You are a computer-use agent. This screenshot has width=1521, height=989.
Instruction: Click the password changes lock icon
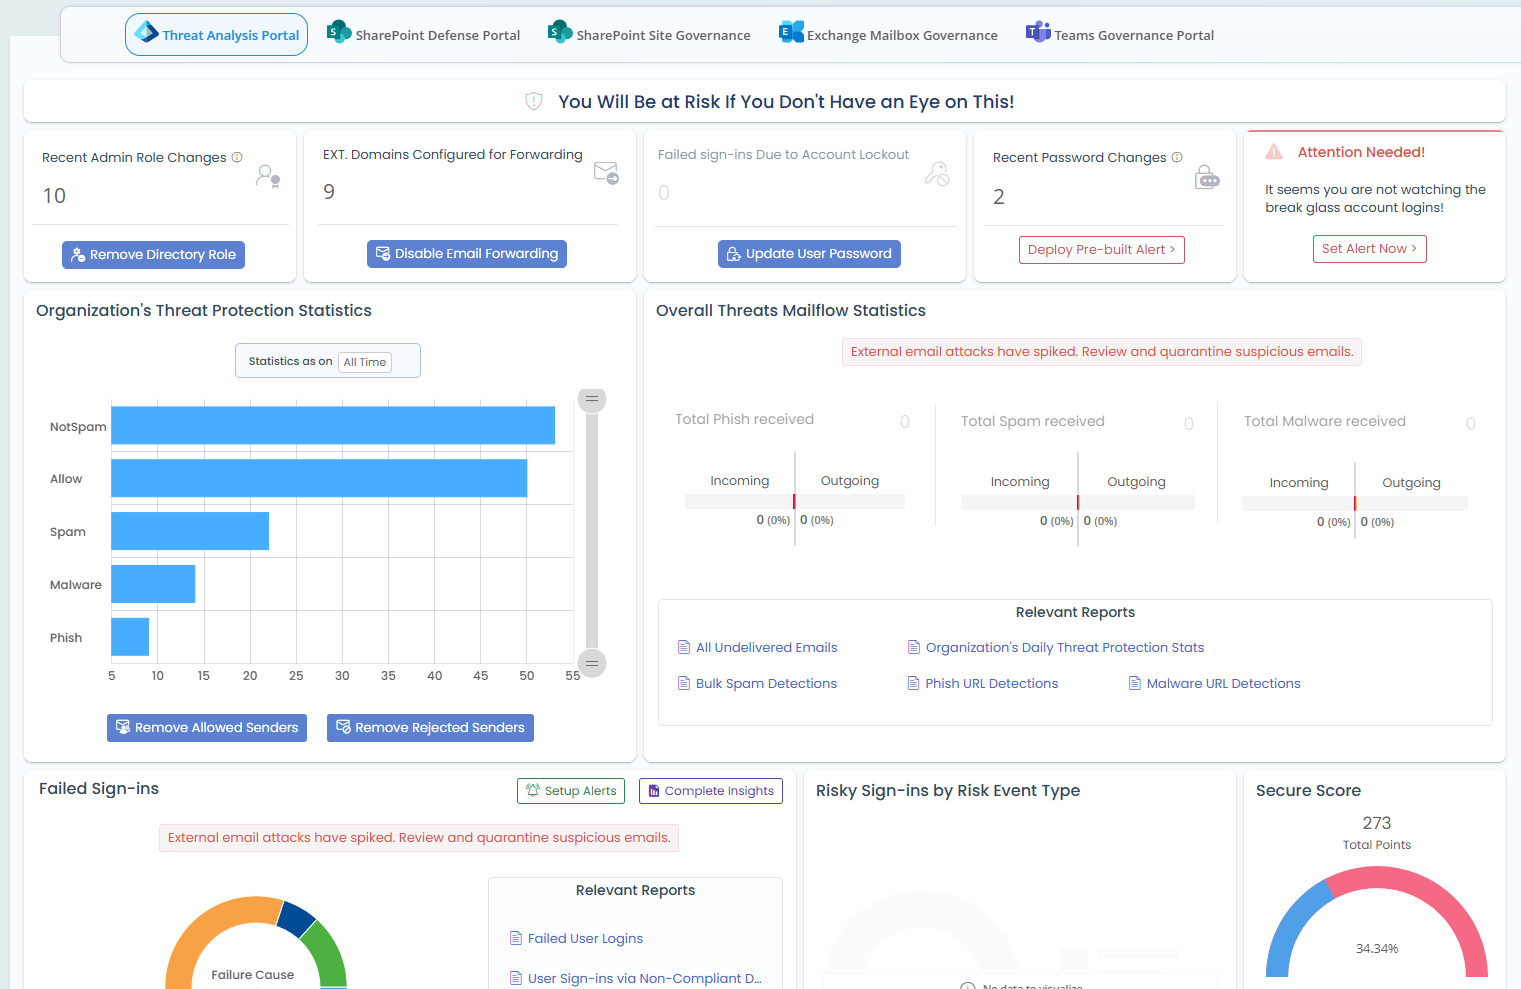1207,178
